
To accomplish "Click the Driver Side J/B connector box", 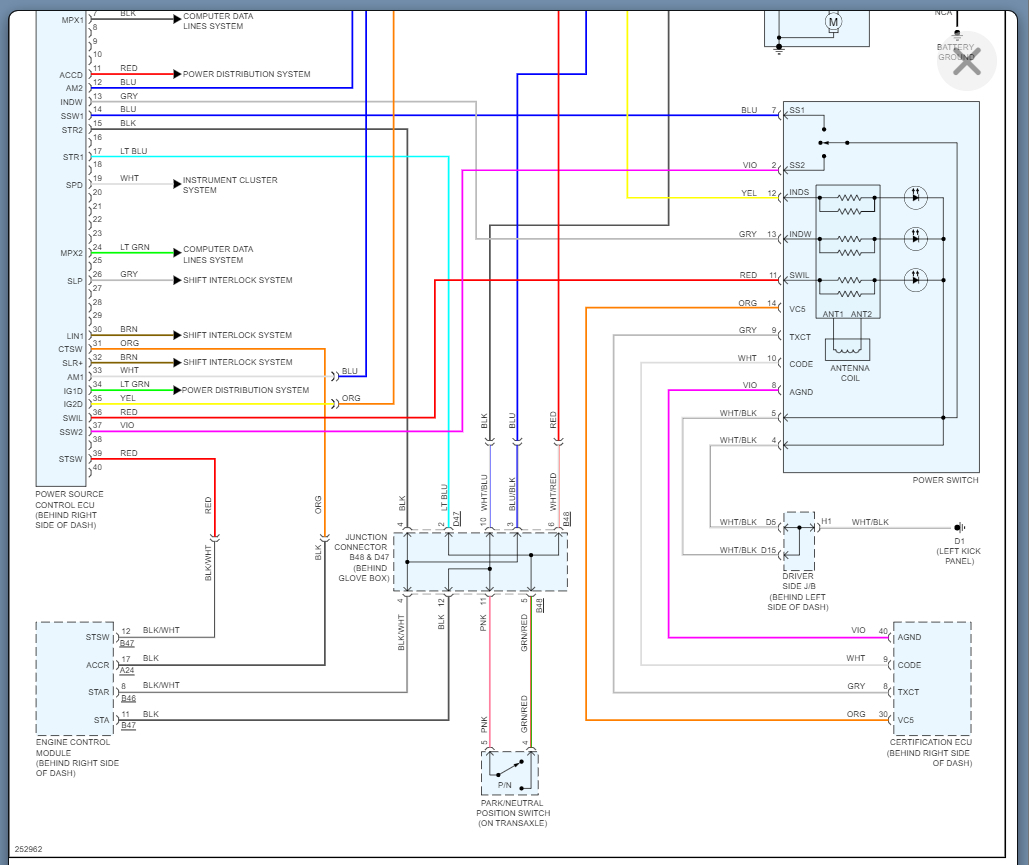I will [x=799, y=541].
